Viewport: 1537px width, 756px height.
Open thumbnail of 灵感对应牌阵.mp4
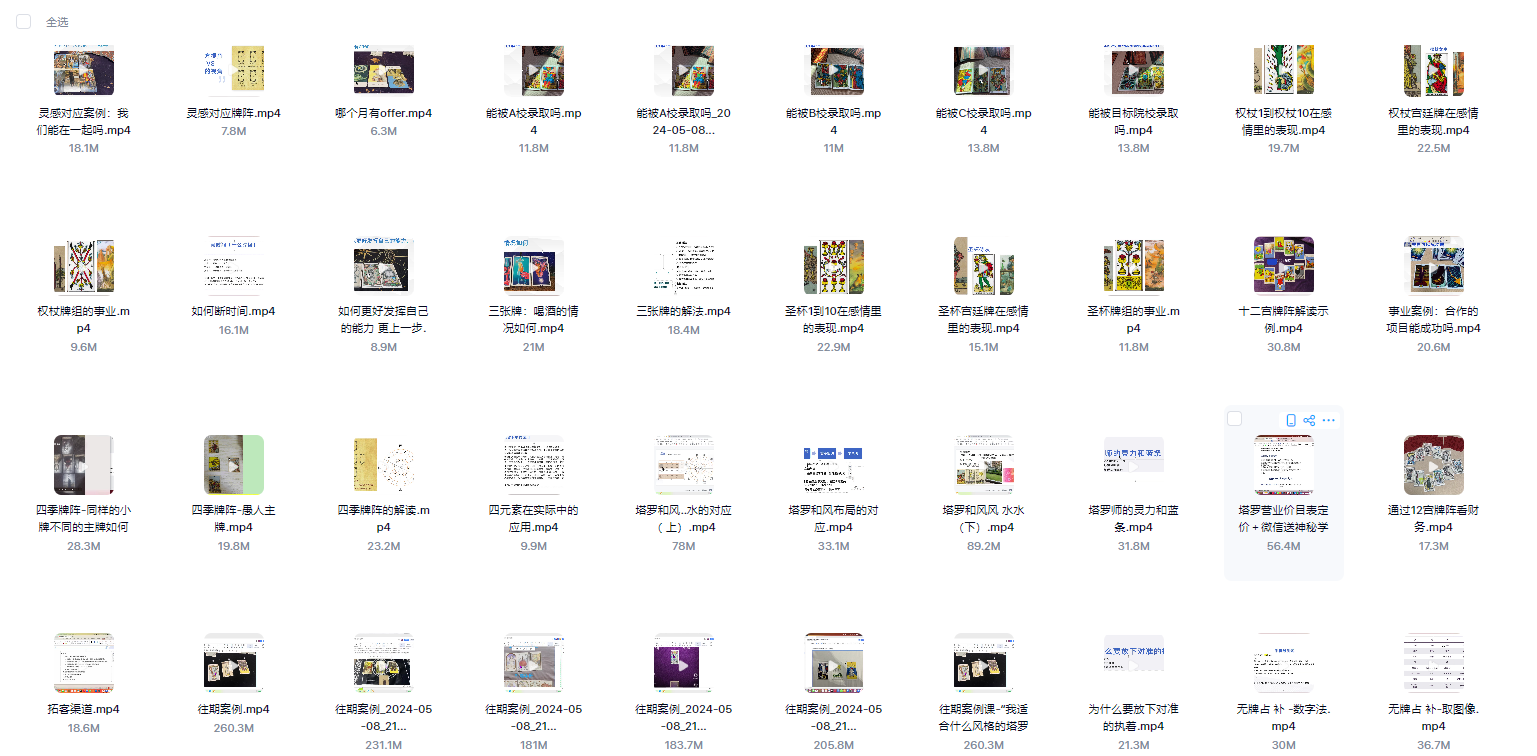(x=234, y=69)
